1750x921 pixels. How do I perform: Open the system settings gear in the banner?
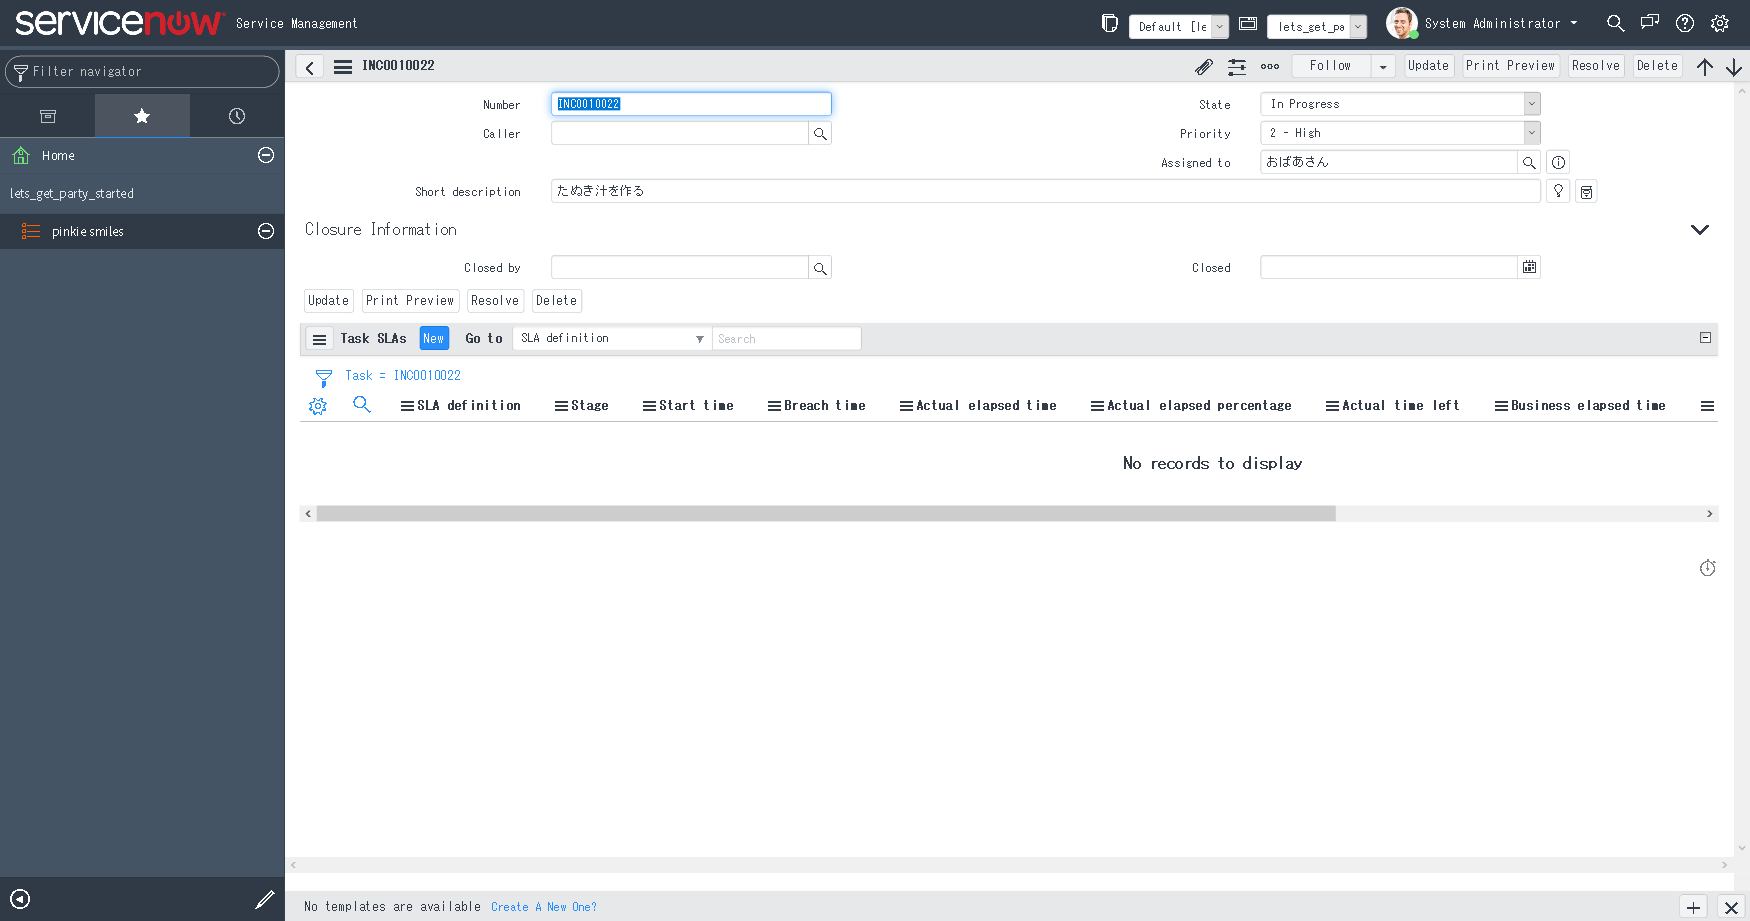tap(1720, 23)
